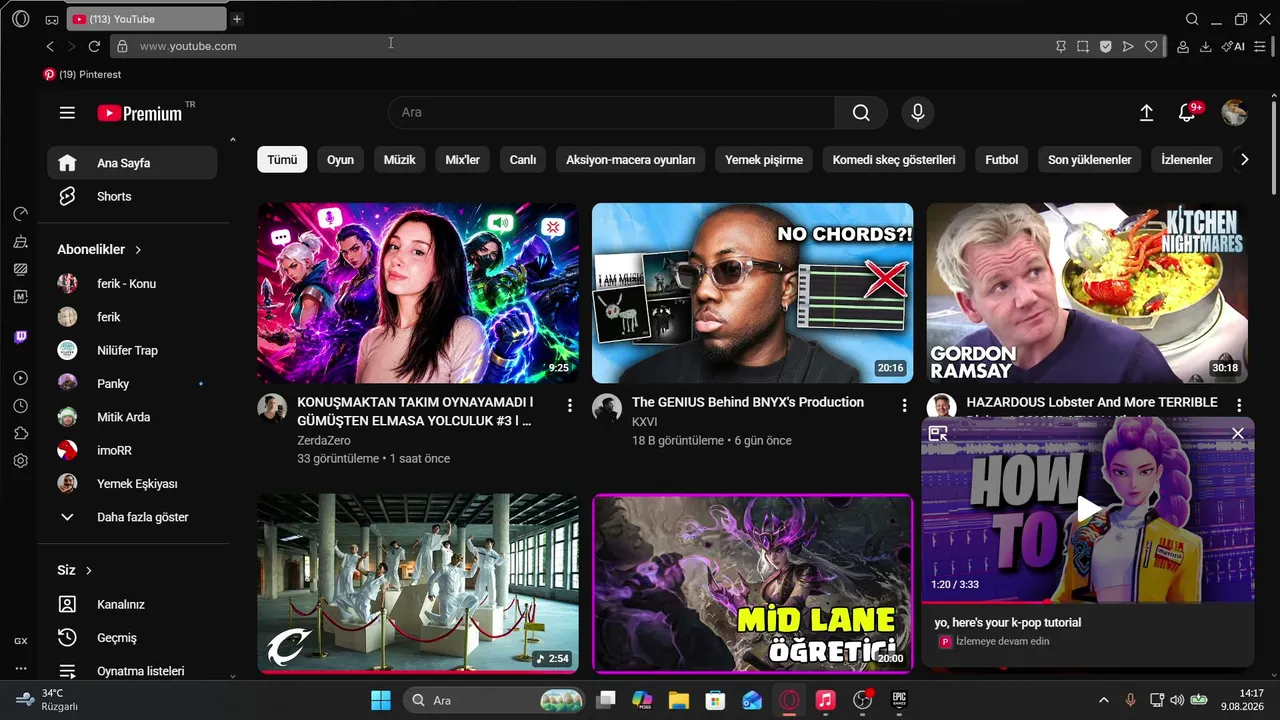Add page to bookmarks with heart icon

[1151, 46]
